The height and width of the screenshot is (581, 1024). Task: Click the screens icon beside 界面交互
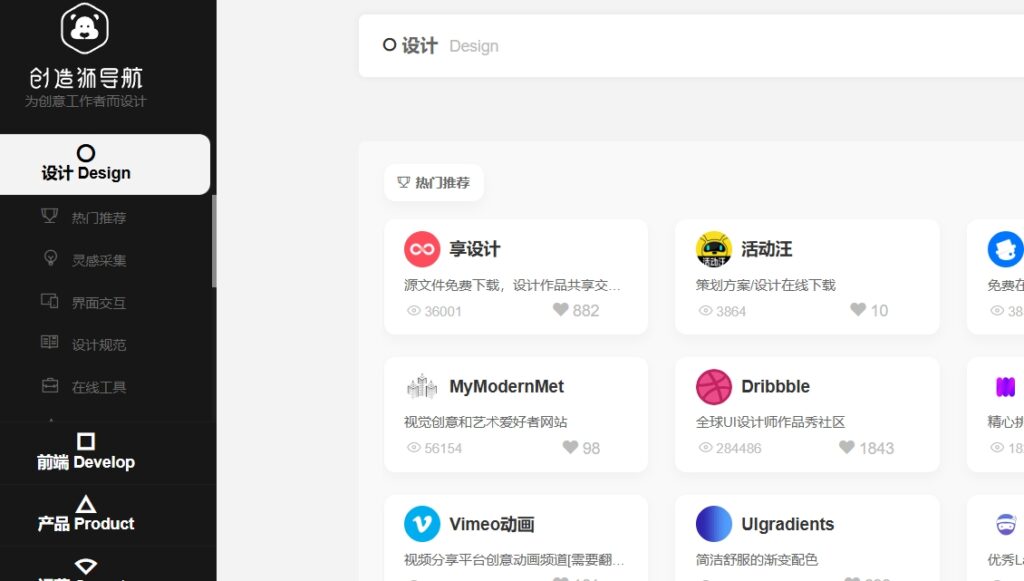point(50,300)
